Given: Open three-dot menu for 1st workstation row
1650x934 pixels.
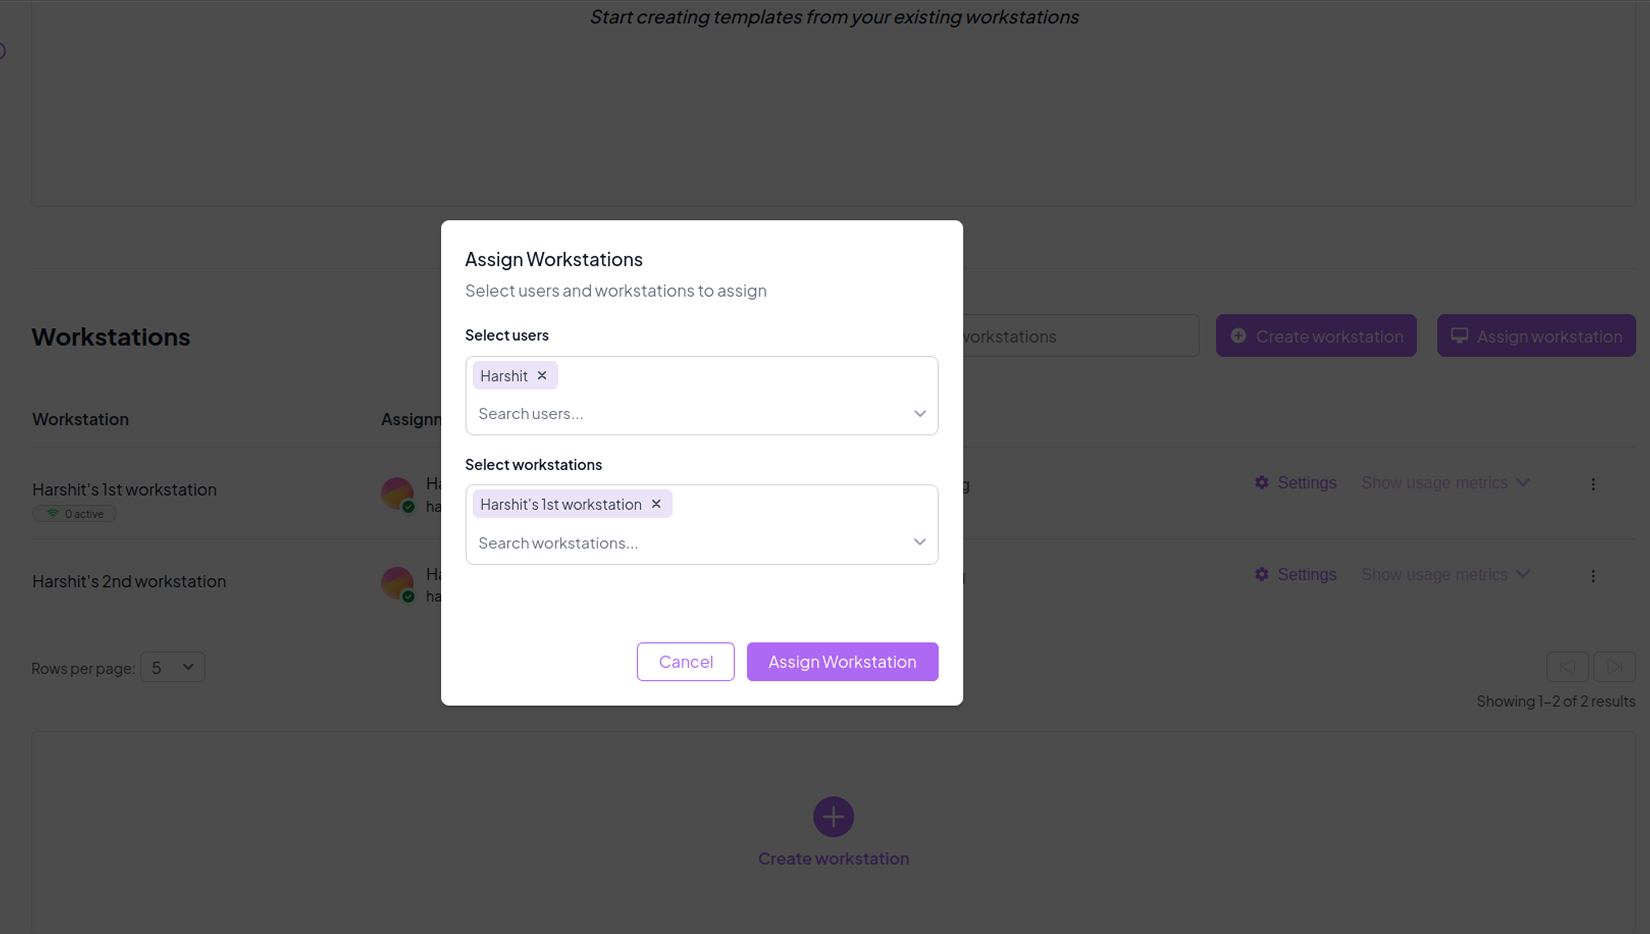Looking at the screenshot, I should click(1593, 484).
